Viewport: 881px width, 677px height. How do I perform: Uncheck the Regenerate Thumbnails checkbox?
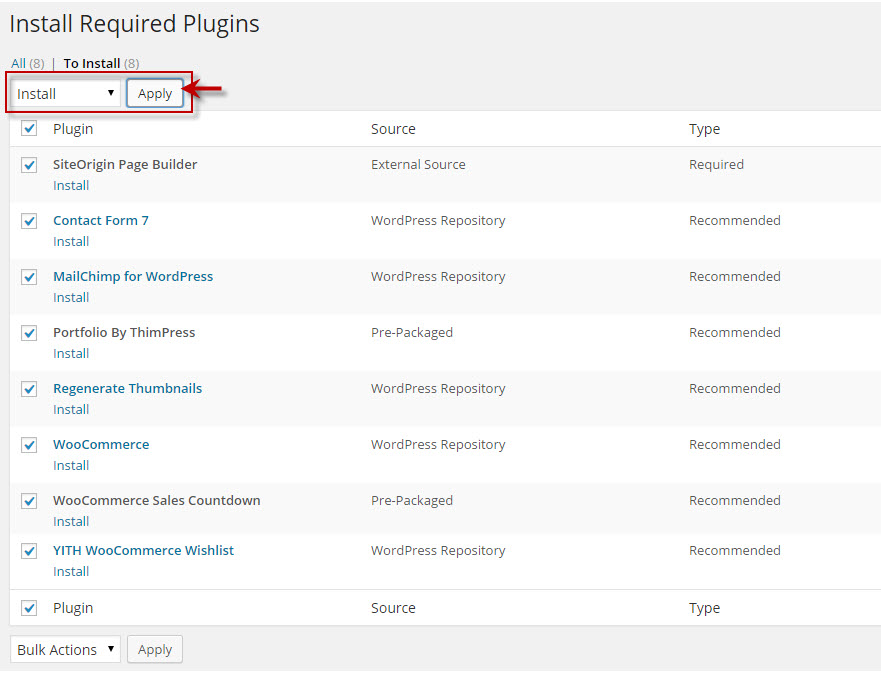(x=29, y=389)
